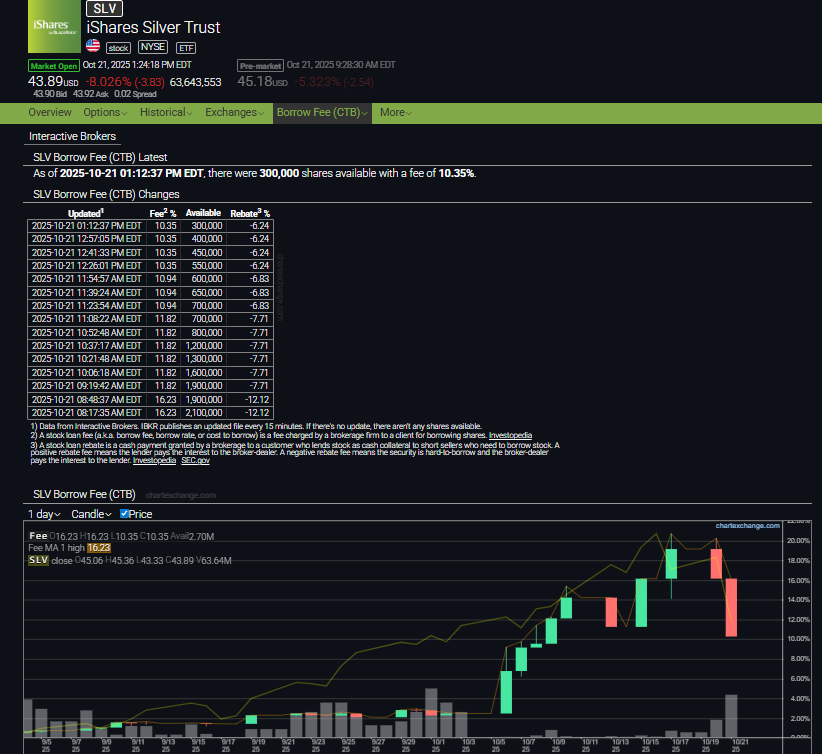The image size is (822, 754).
Task: Open the SEC.gov link
Action: (x=195, y=460)
